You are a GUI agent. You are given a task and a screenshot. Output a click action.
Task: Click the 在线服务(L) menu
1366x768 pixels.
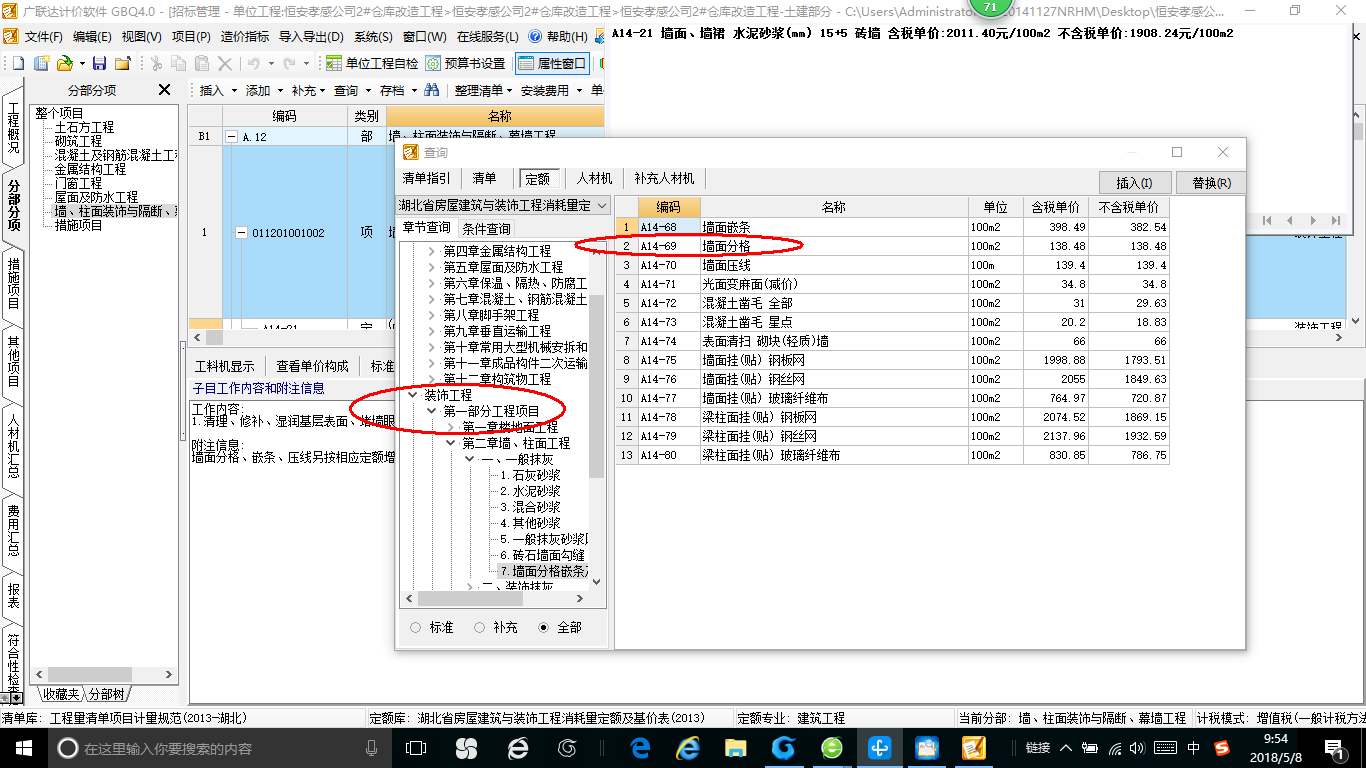488,36
